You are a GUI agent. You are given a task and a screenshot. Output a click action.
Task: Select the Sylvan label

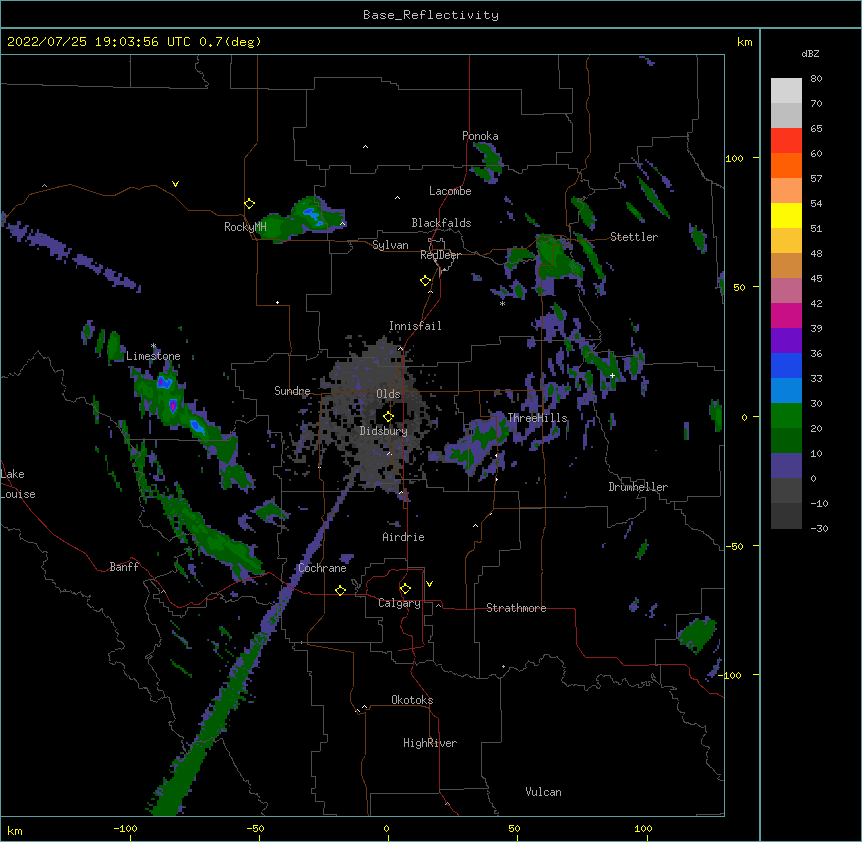click(390, 245)
